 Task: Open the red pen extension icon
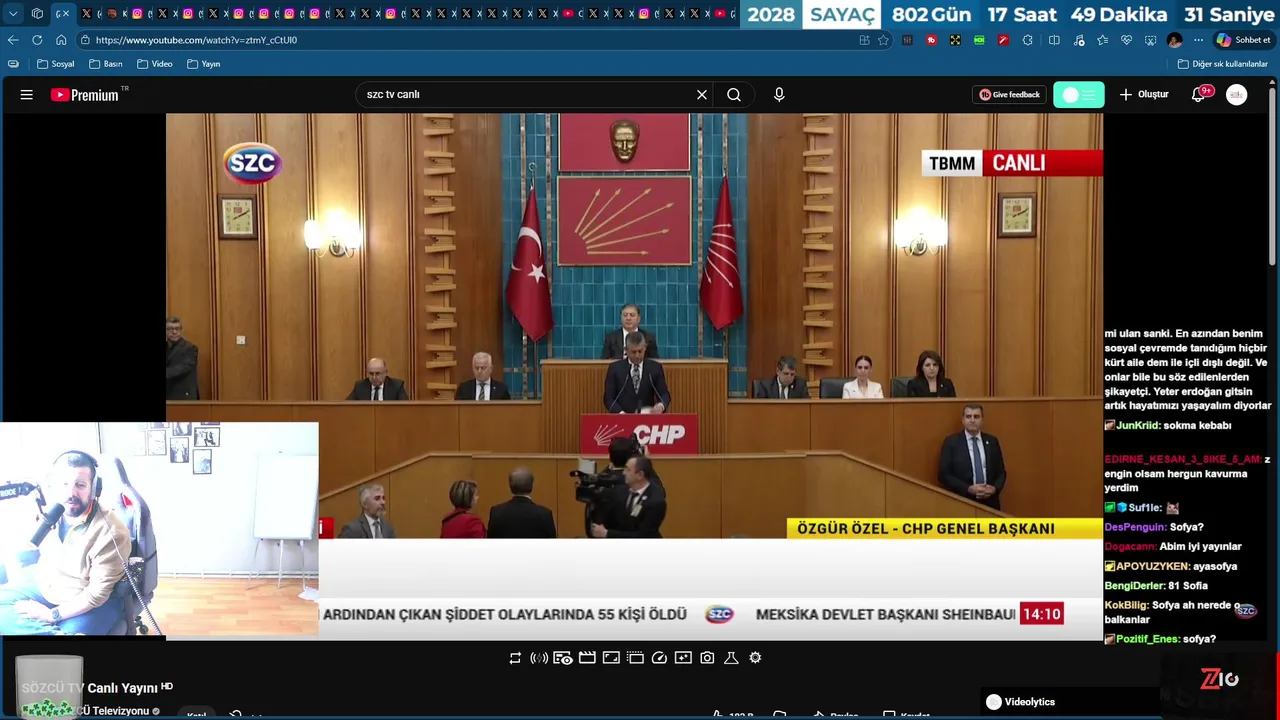click(x=1003, y=40)
